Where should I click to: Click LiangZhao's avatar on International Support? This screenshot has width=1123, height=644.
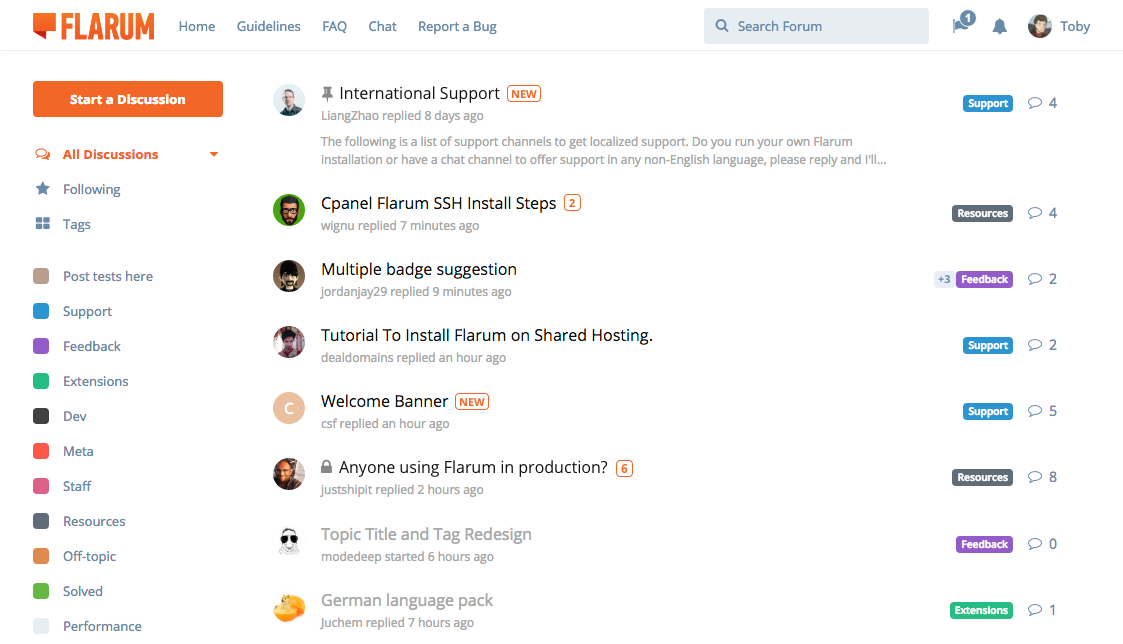(289, 100)
